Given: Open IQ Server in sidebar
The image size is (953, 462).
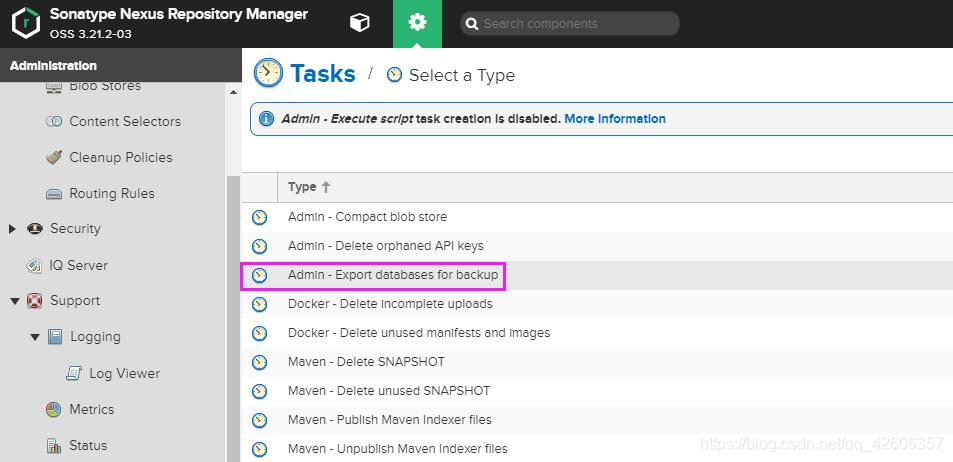Looking at the screenshot, I should click(x=79, y=266).
